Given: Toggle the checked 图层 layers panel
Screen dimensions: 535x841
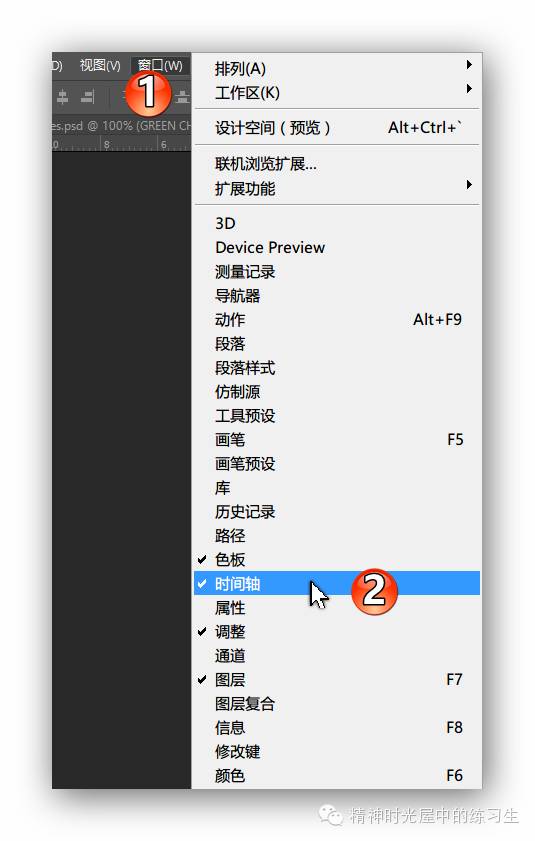Looking at the screenshot, I should 336,680.
